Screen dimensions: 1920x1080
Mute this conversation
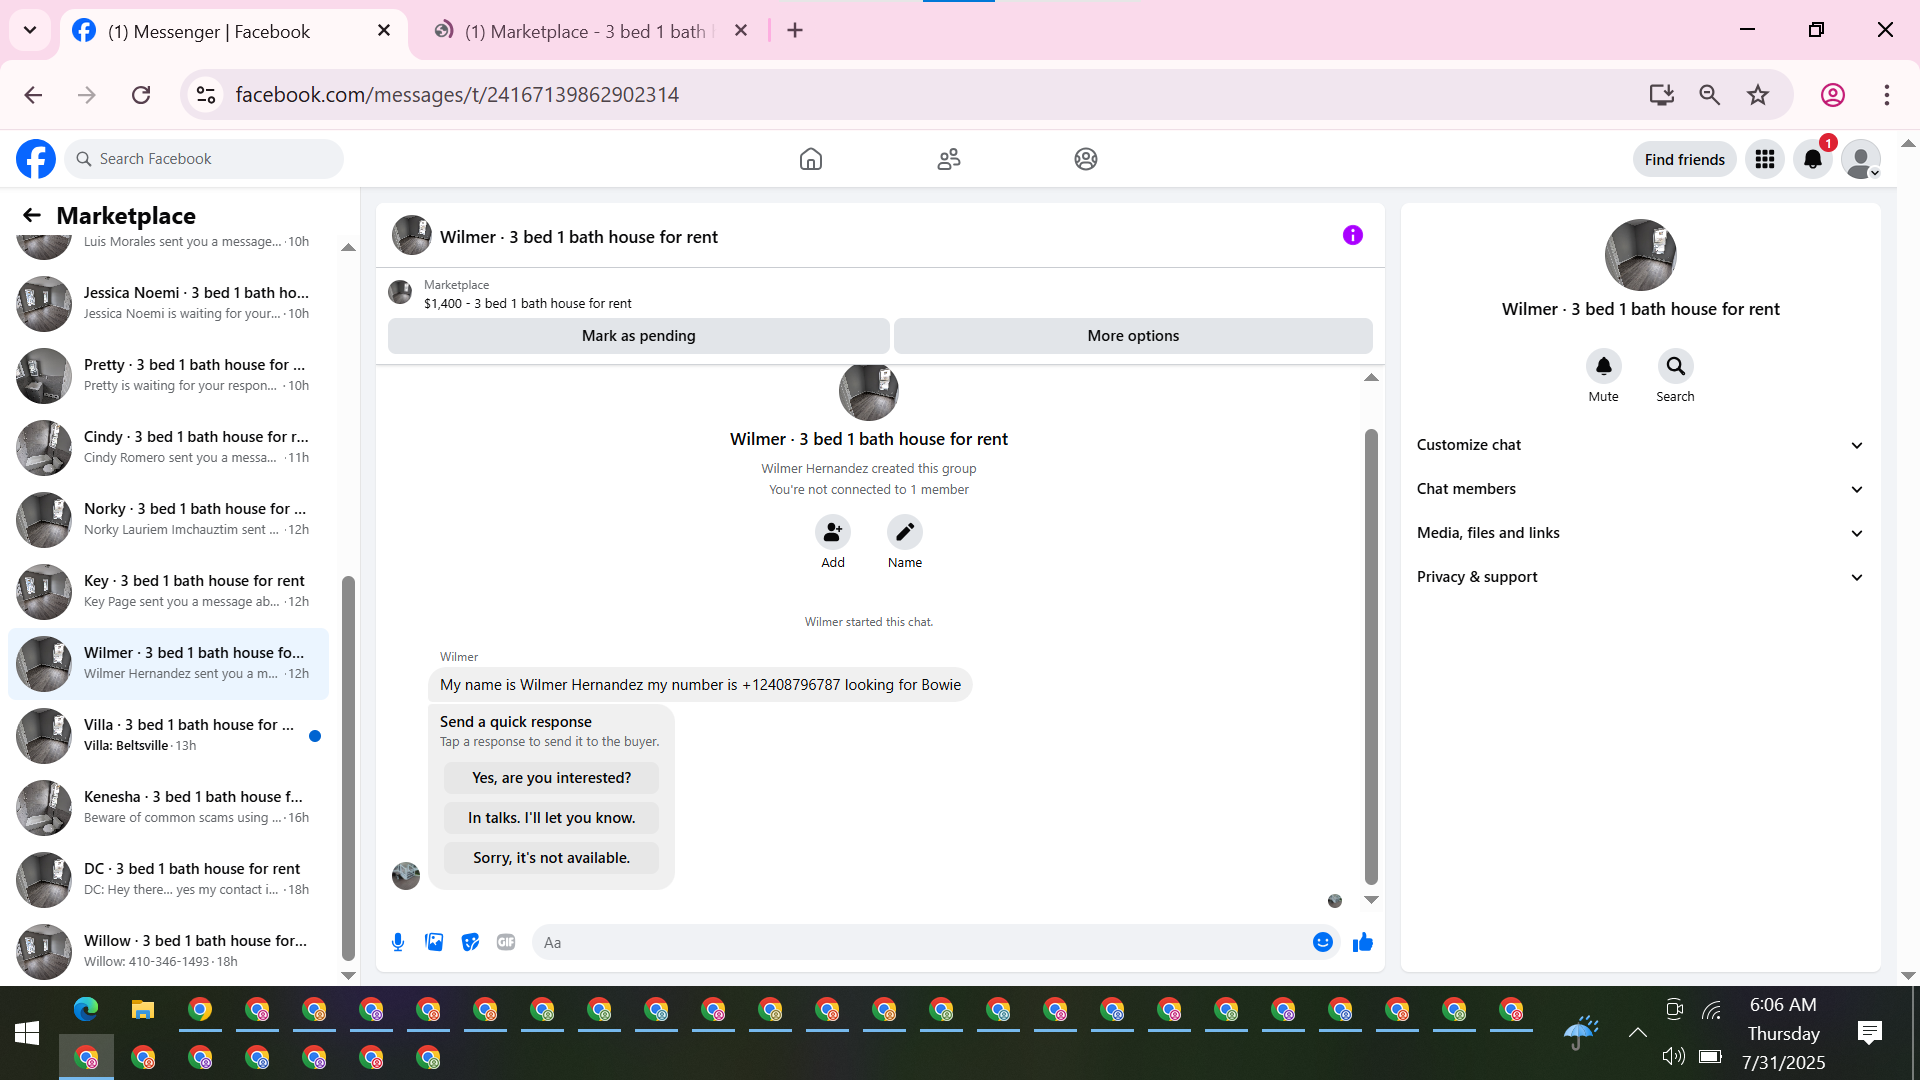click(1603, 367)
